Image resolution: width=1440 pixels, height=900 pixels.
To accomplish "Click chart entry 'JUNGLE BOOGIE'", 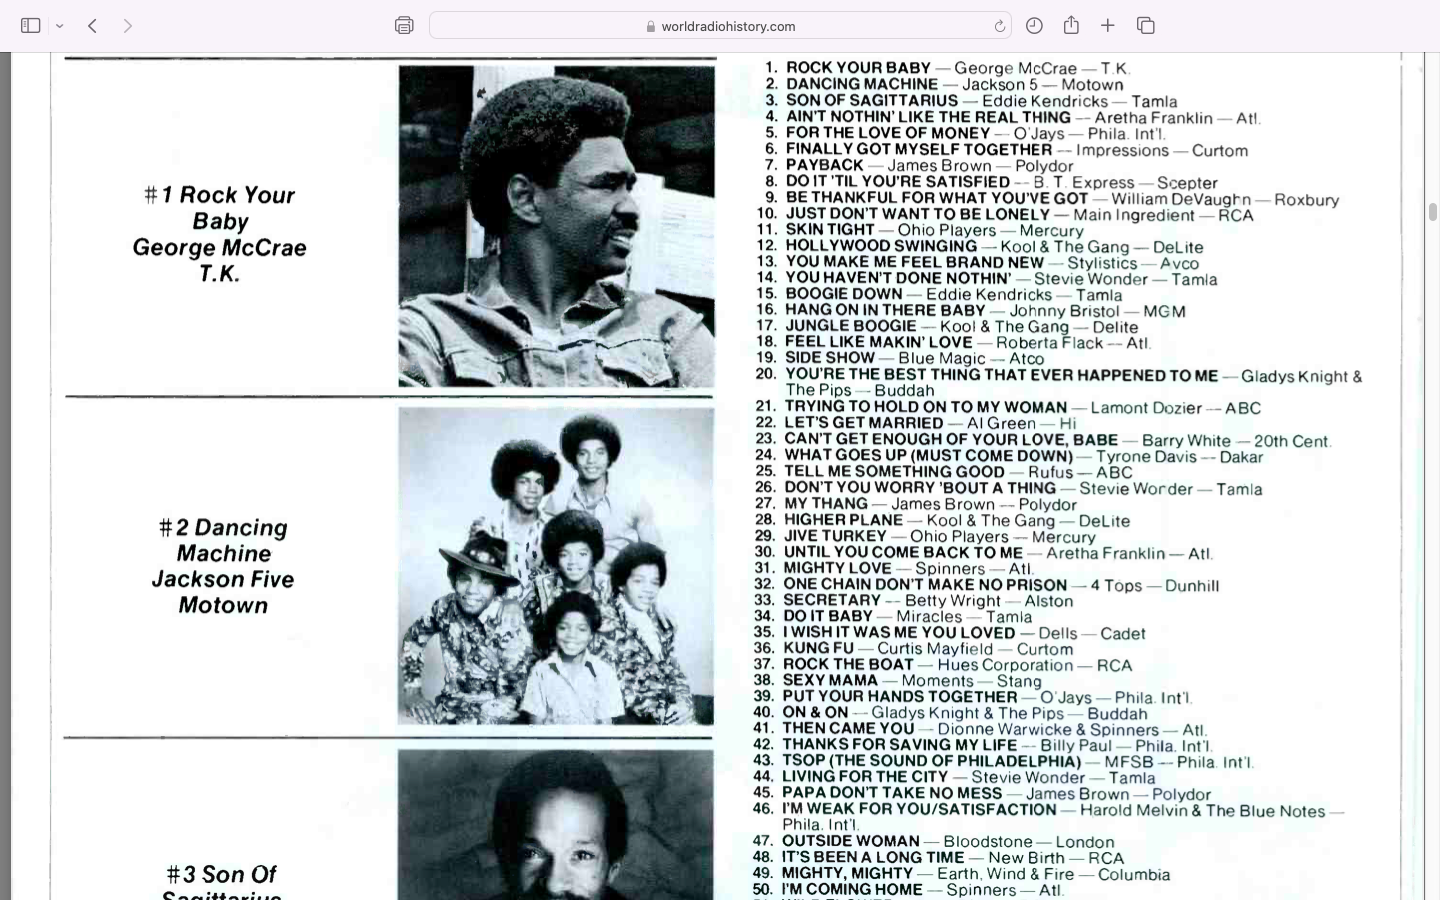I will tap(850, 326).
